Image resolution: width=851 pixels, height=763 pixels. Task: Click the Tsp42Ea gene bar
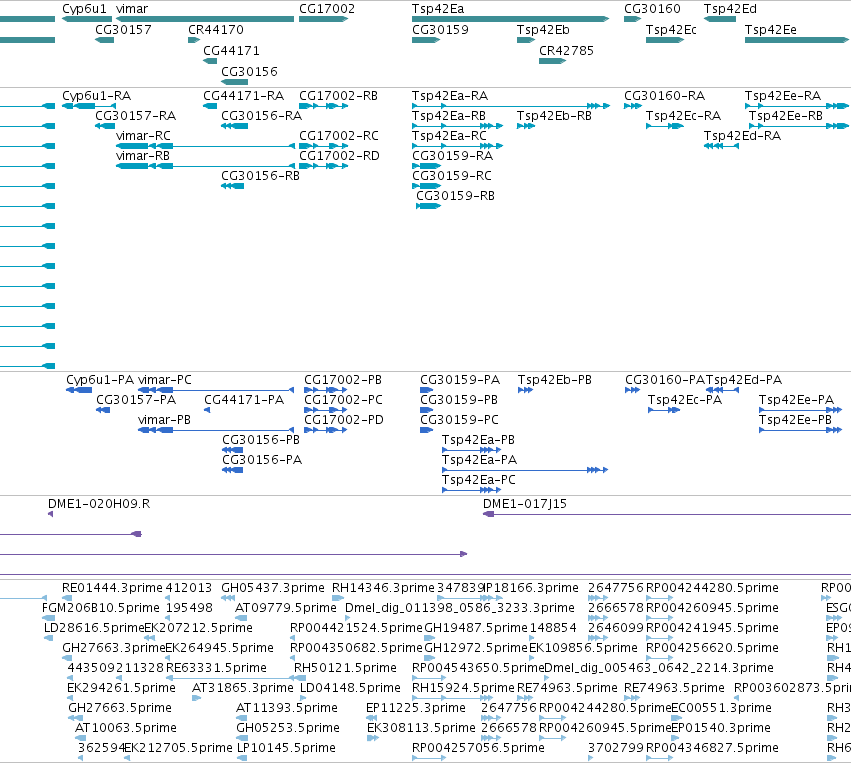tap(510, 19)
